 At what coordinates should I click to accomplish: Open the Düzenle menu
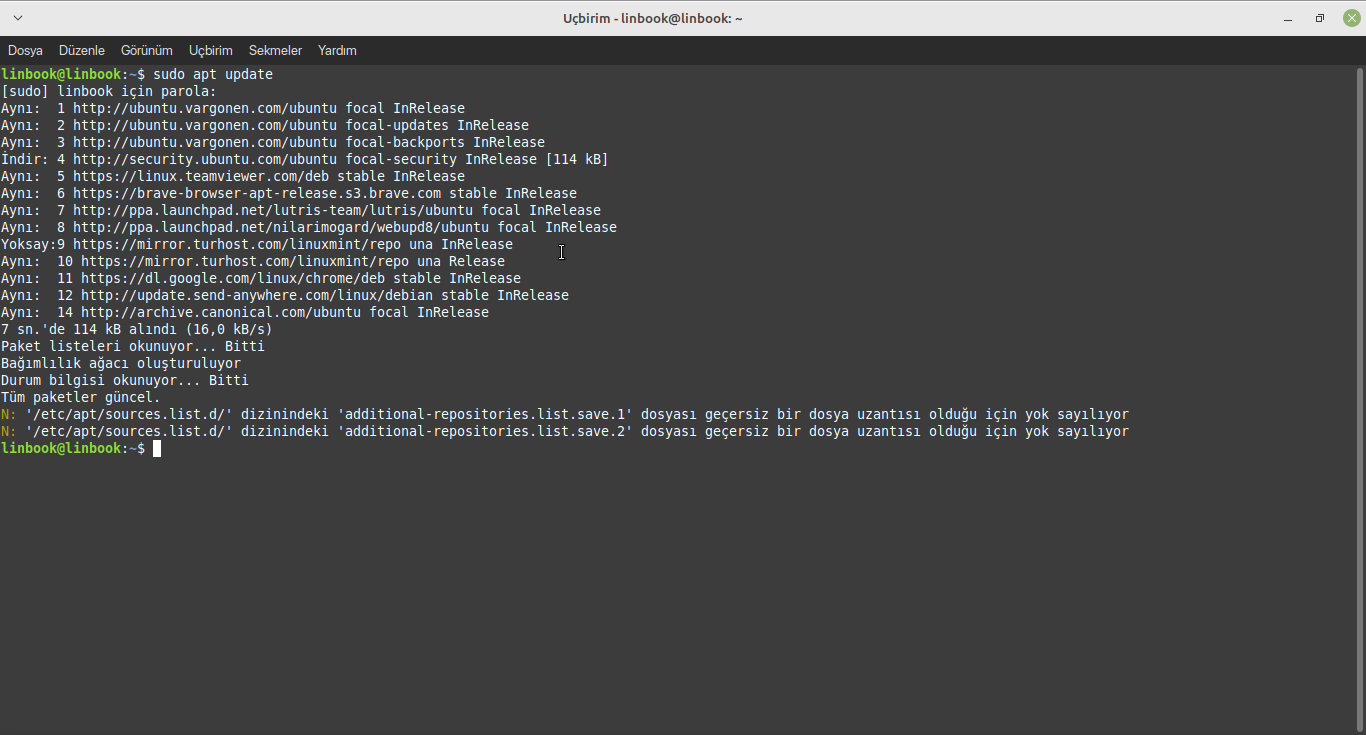tap(82, 50)
